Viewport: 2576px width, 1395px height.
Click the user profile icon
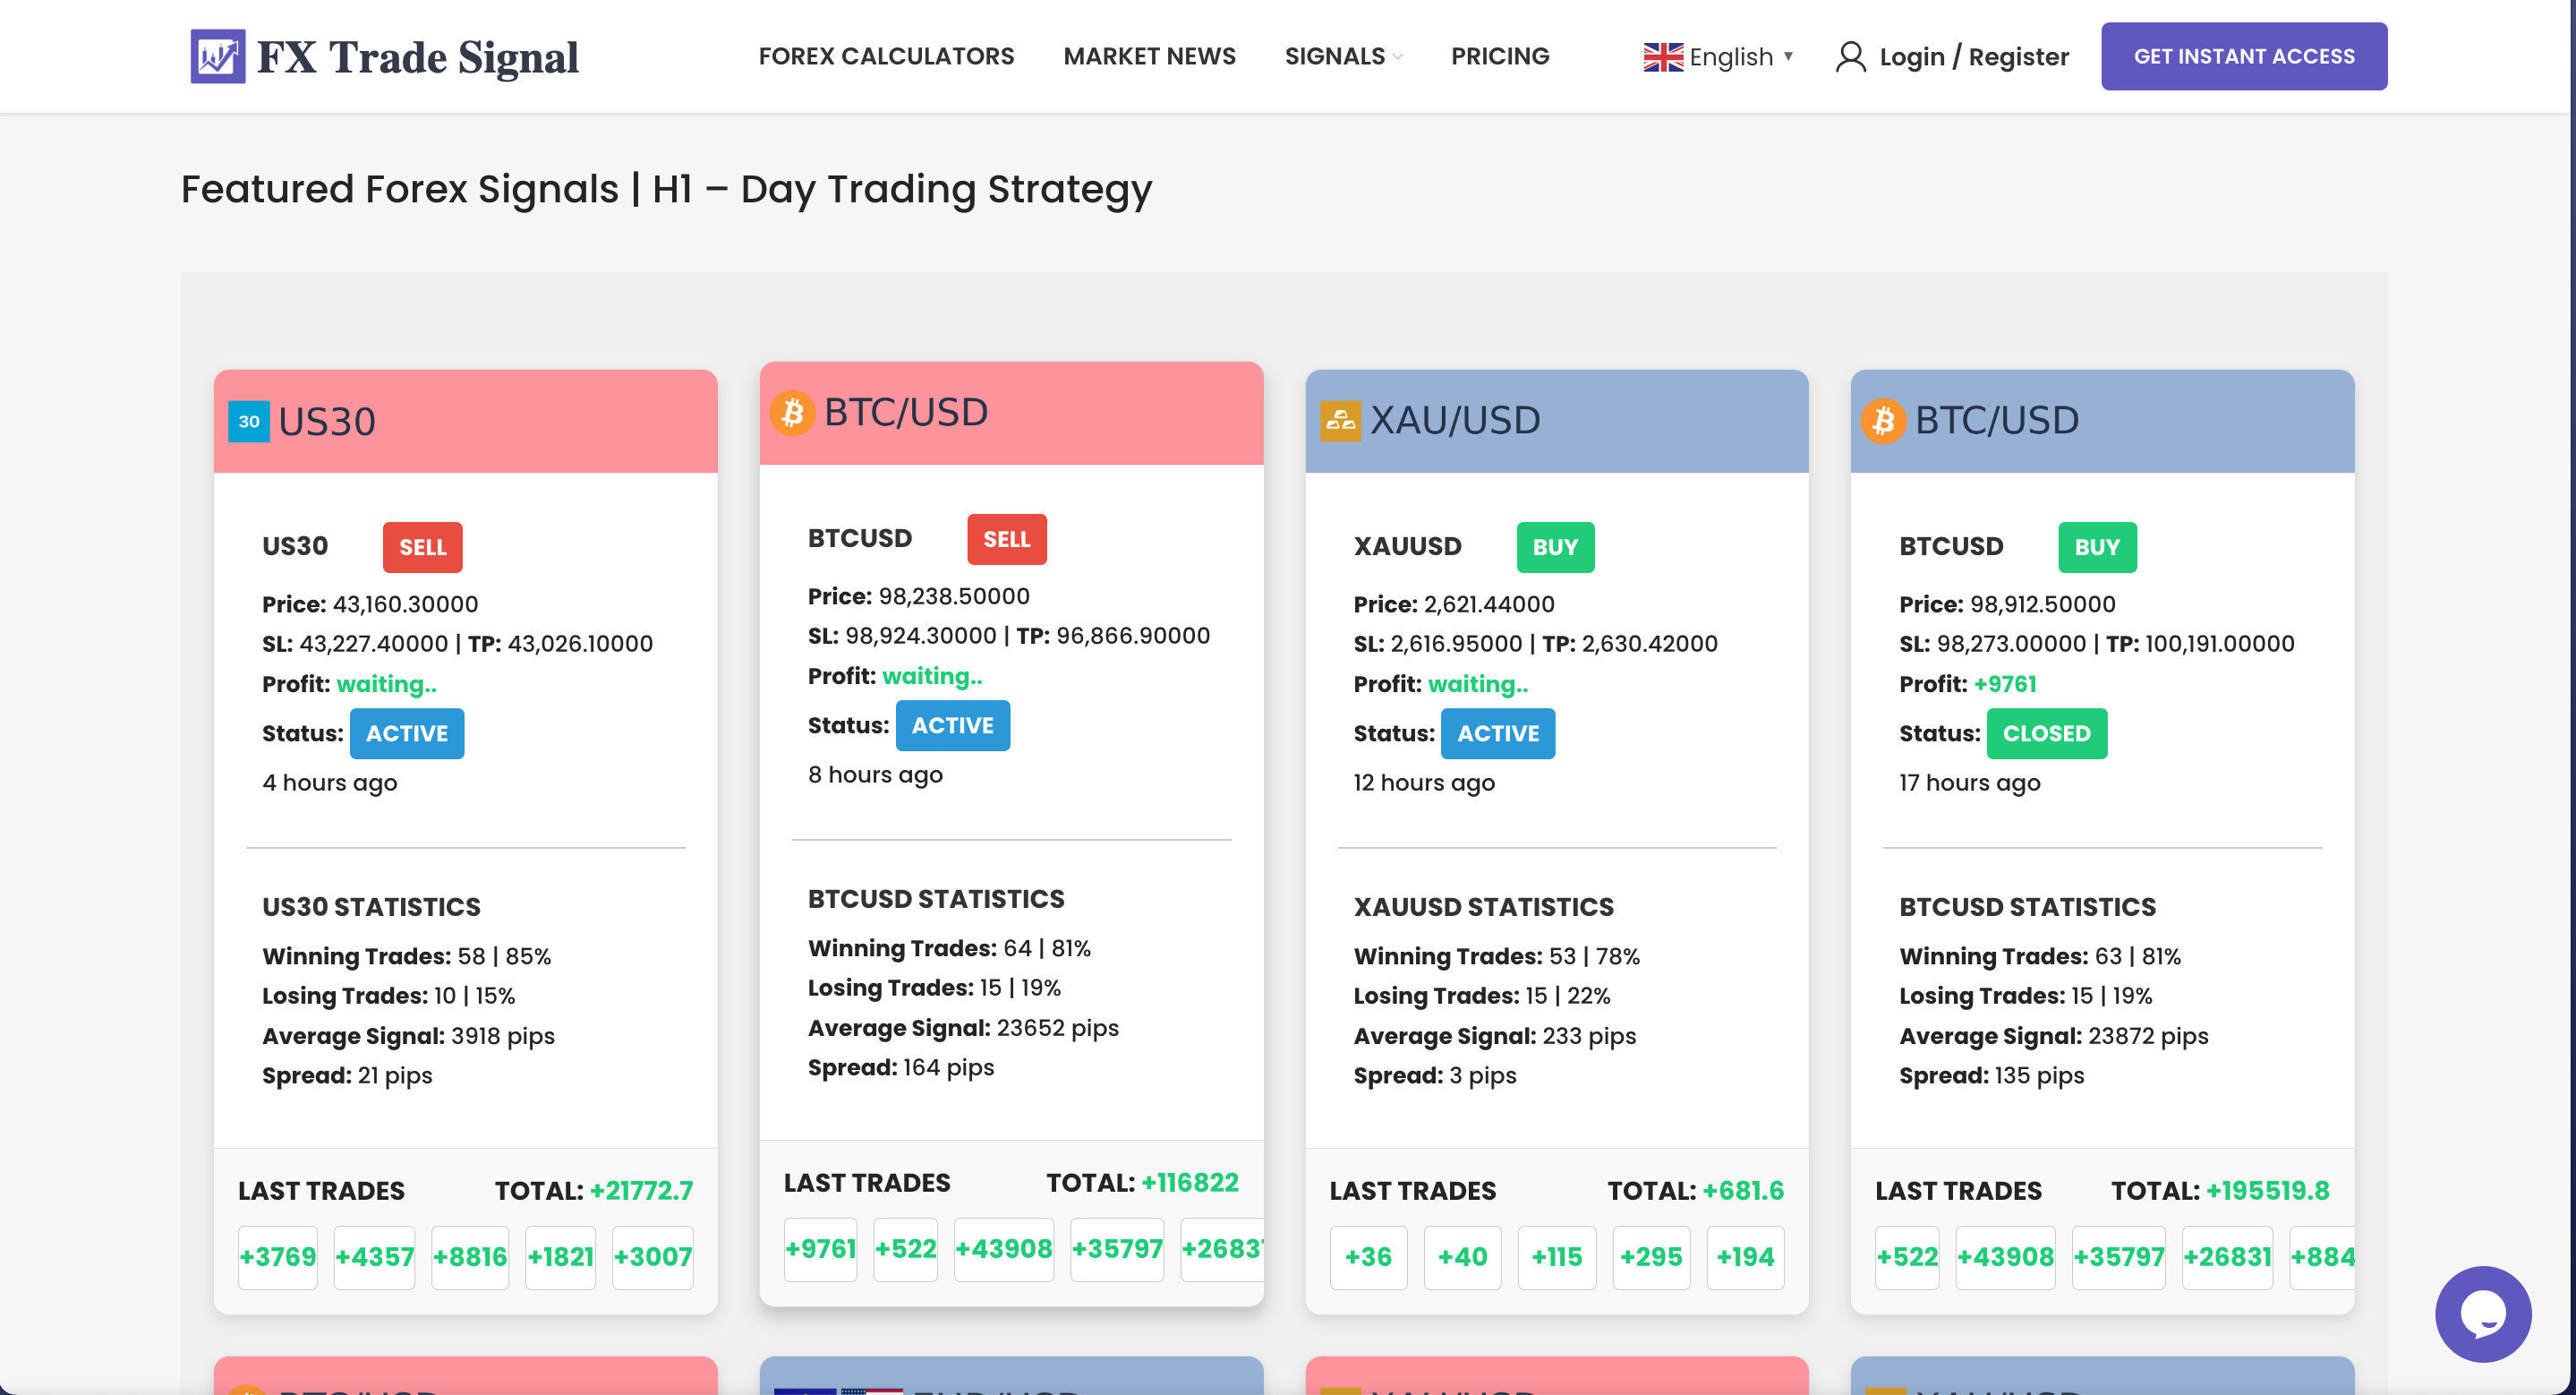point(1850,56)
